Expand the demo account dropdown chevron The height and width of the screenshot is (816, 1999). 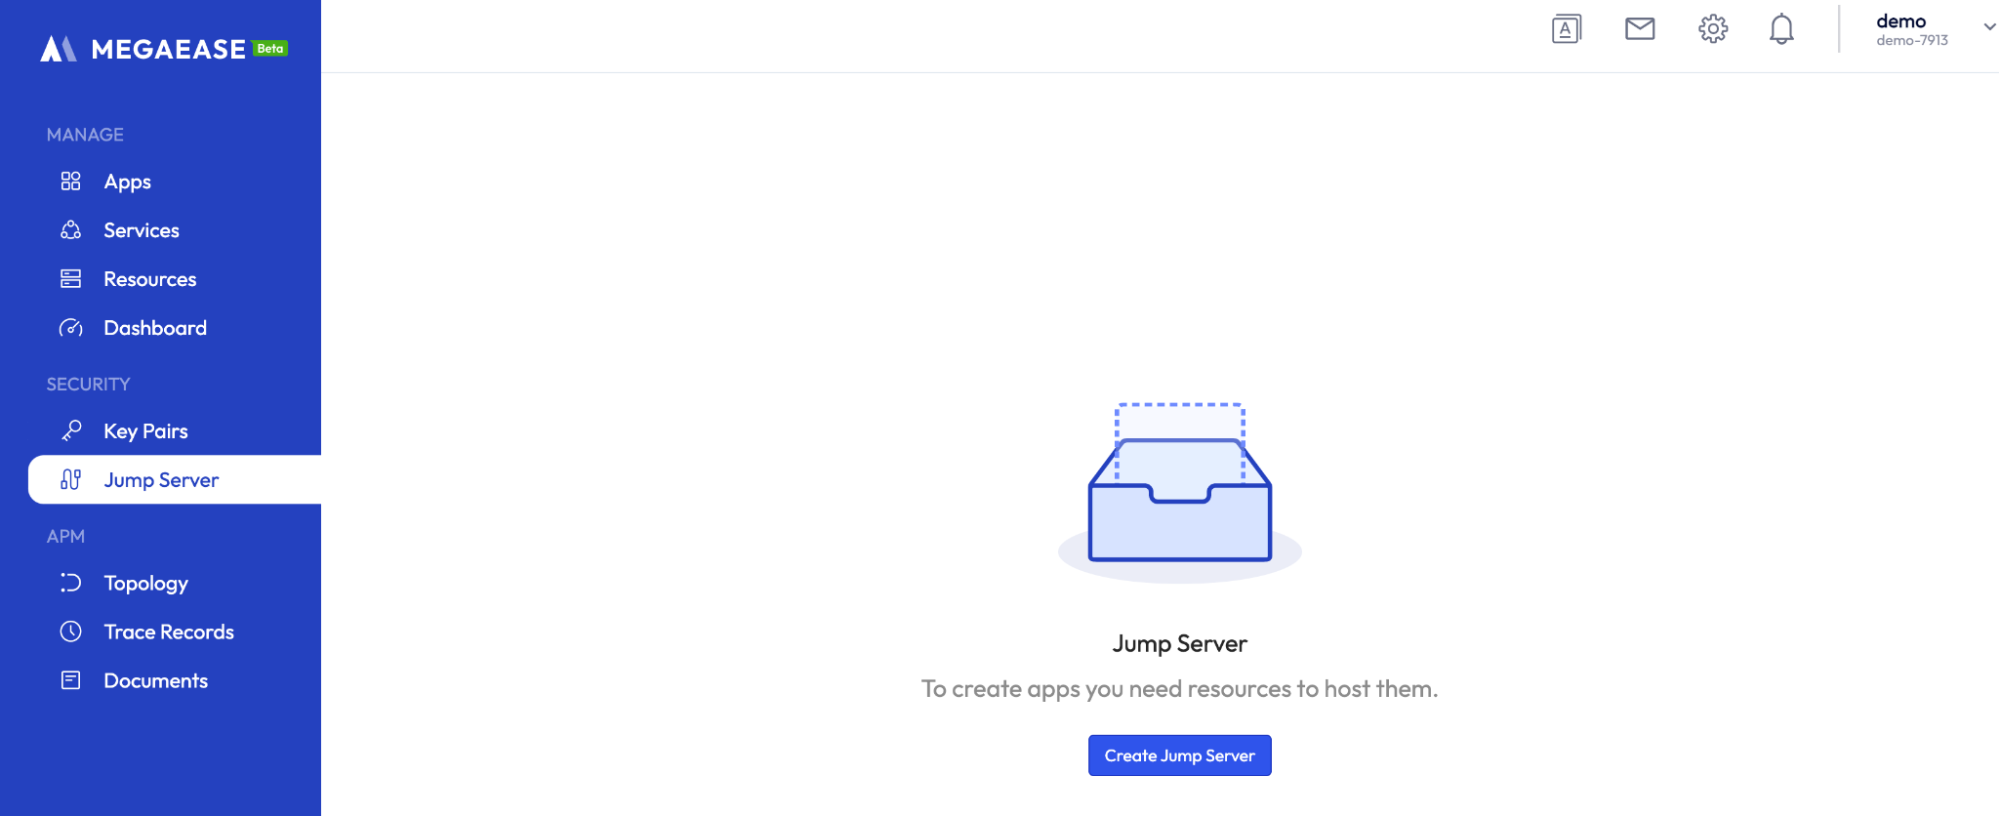pos(1989,28)
